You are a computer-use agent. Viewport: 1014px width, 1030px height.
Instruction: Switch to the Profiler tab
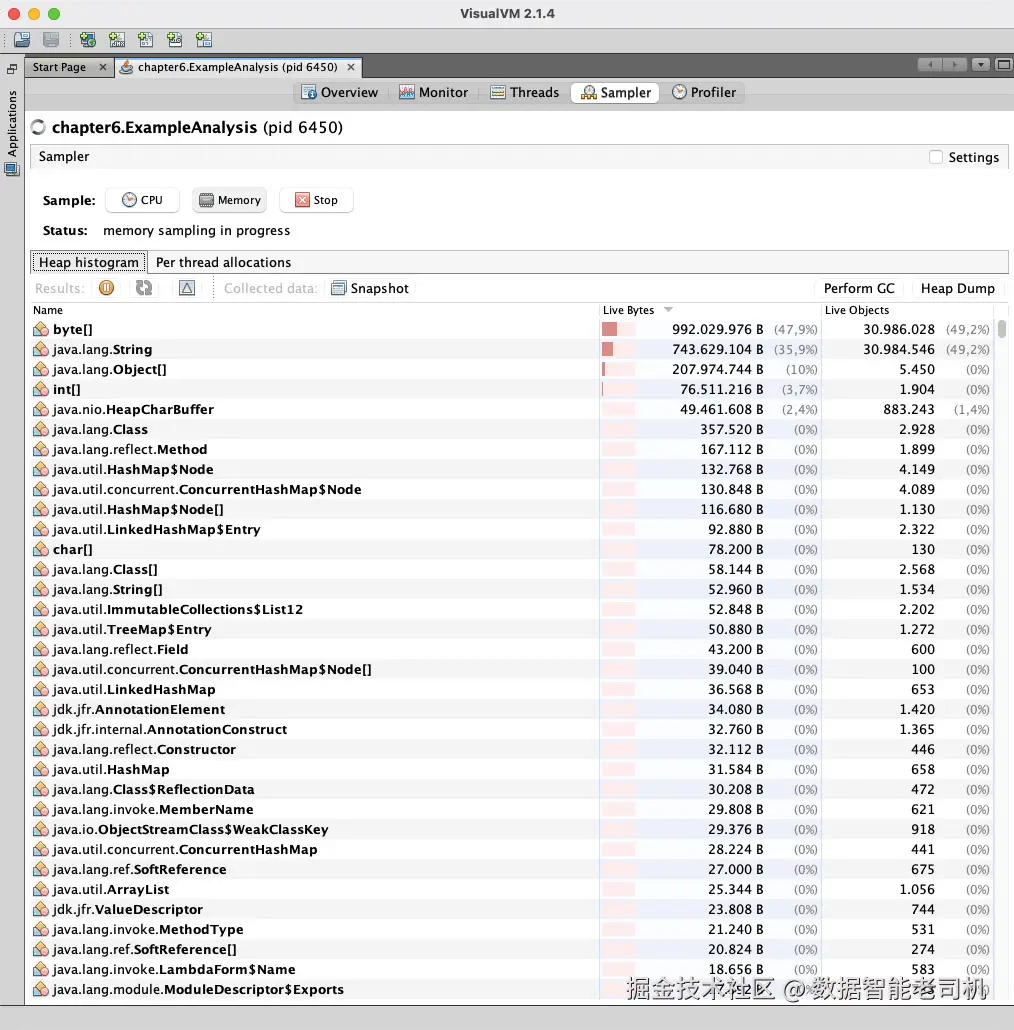click(x=704, y=92)
